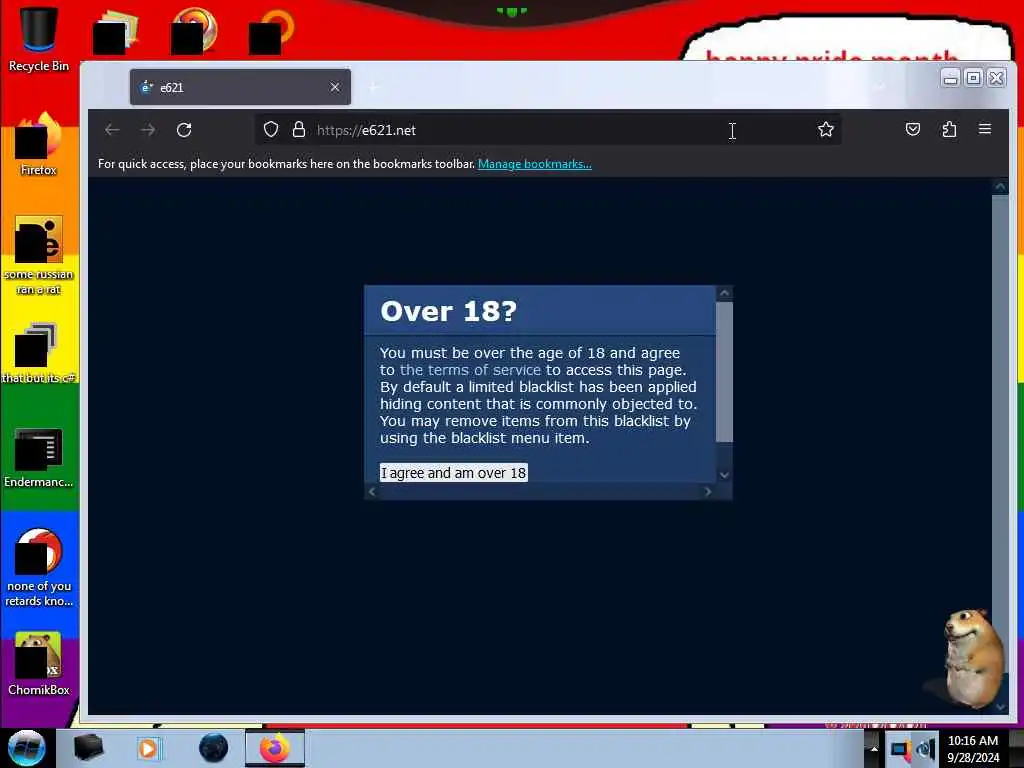The width and height of the screenshot is (1024, 768).
Task: Open the Extensions puzzle icon
Action: pos(949,129)
